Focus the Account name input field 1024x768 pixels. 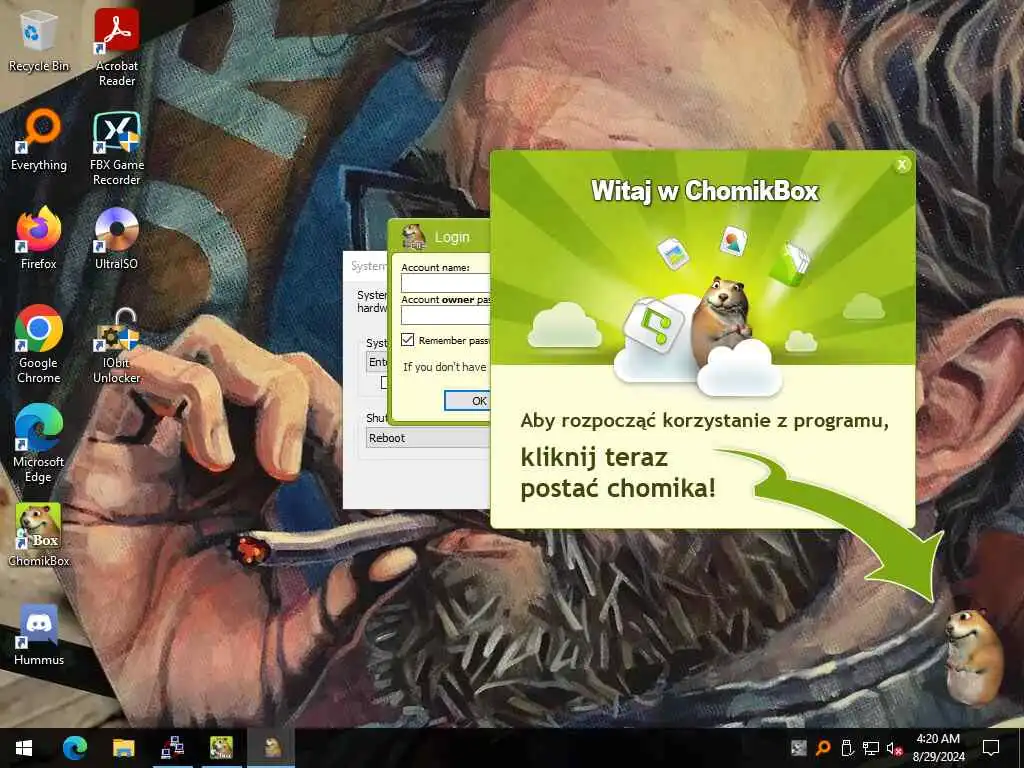coord(445,283)
